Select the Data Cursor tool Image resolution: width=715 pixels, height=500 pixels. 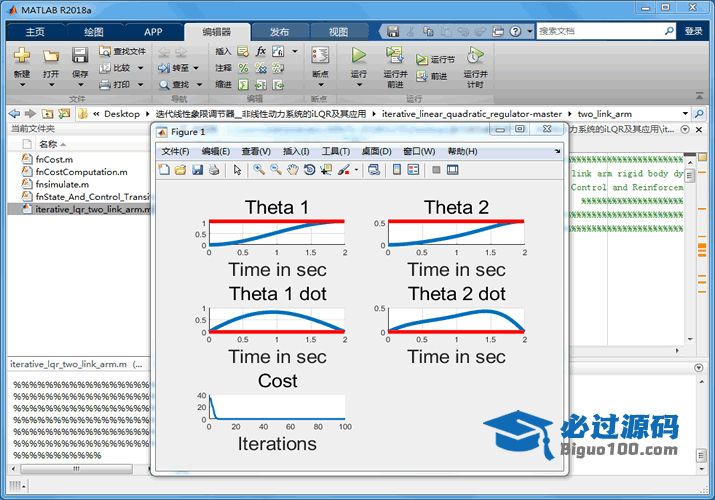tap(326, 170)
